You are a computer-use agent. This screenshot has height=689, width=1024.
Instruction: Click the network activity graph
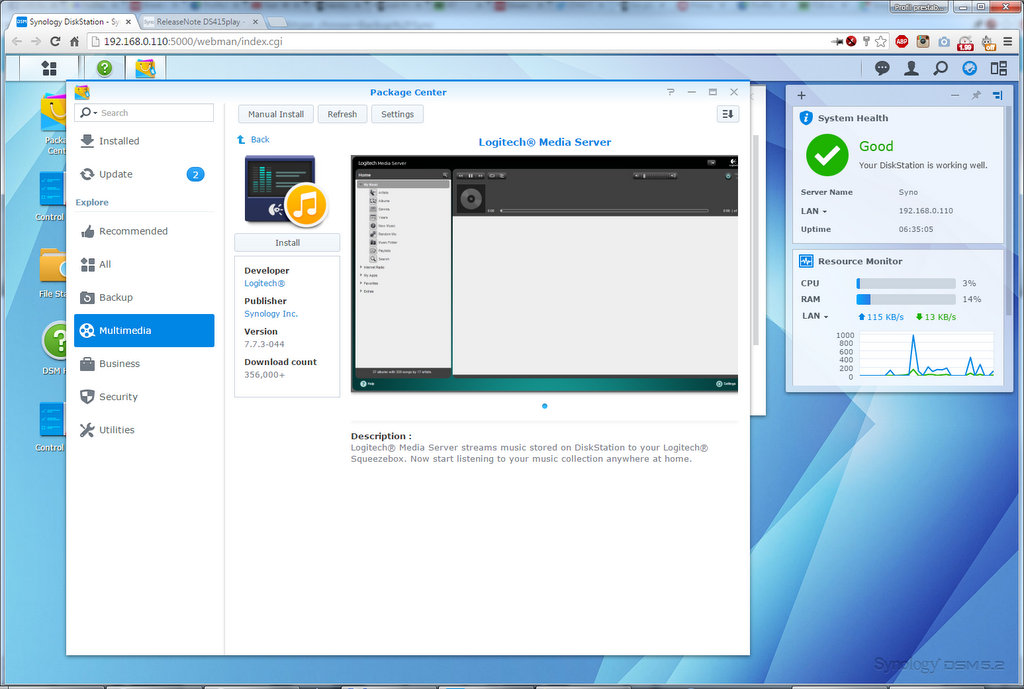[x=927, y=354]
